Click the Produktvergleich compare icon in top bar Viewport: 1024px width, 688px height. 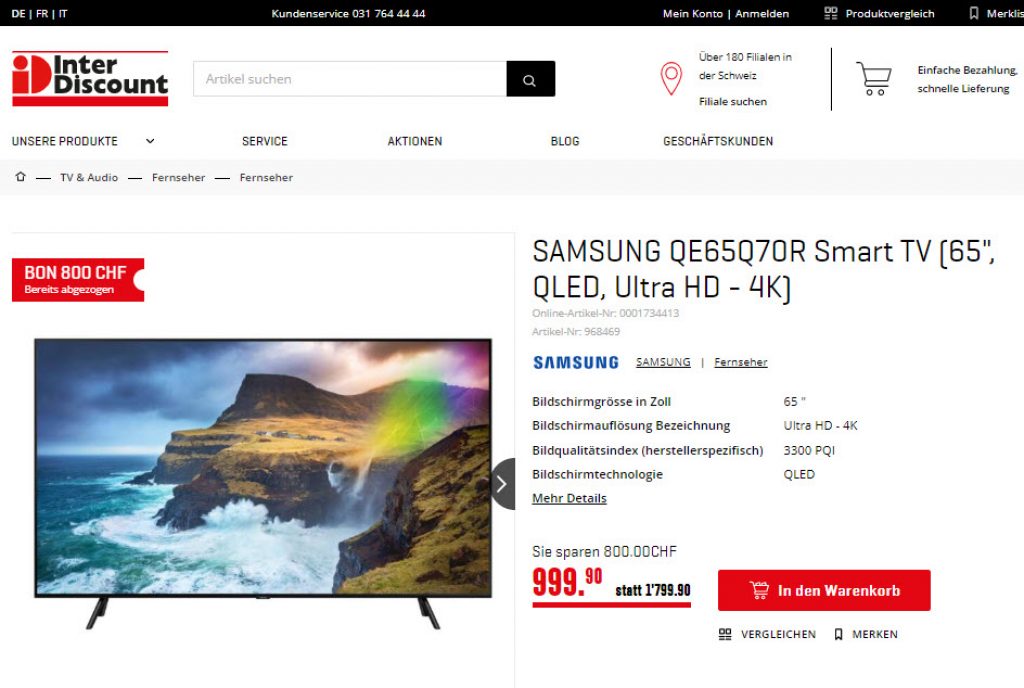(831, 13)
